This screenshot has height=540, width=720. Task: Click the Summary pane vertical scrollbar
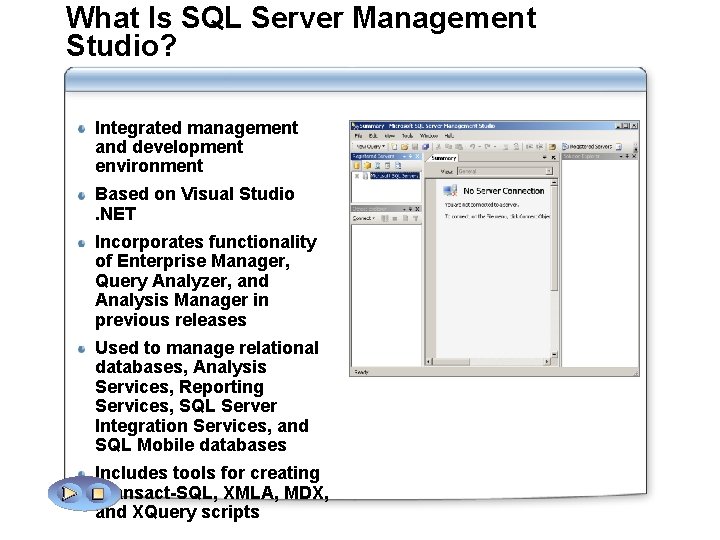click(554, 270)
